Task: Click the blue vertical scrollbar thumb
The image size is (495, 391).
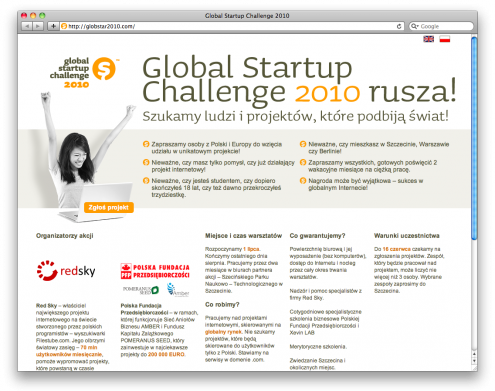Action: [474, 138]
